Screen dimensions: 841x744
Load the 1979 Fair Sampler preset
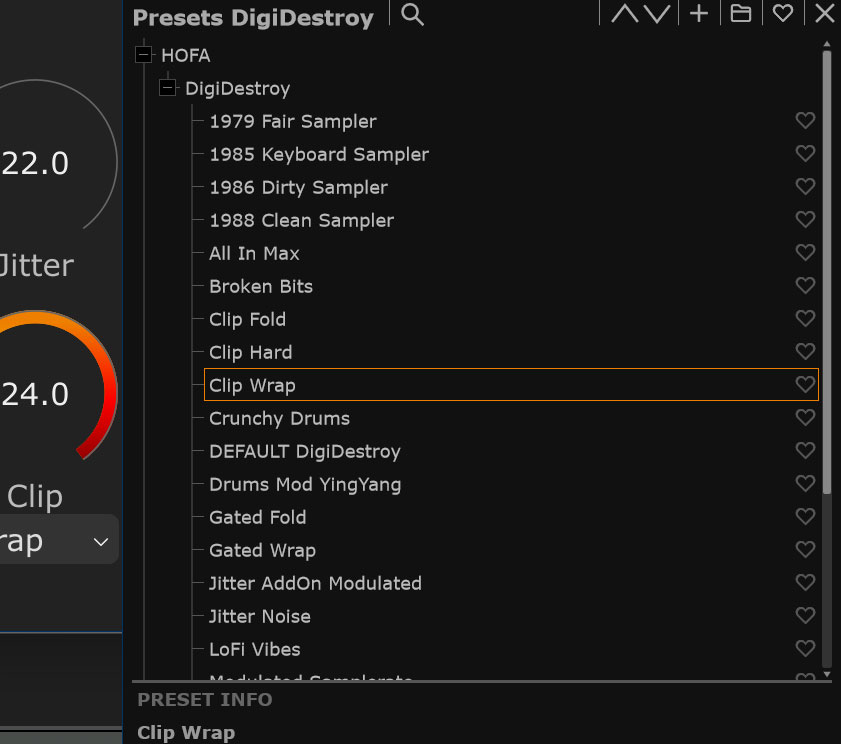coord(293,121)
